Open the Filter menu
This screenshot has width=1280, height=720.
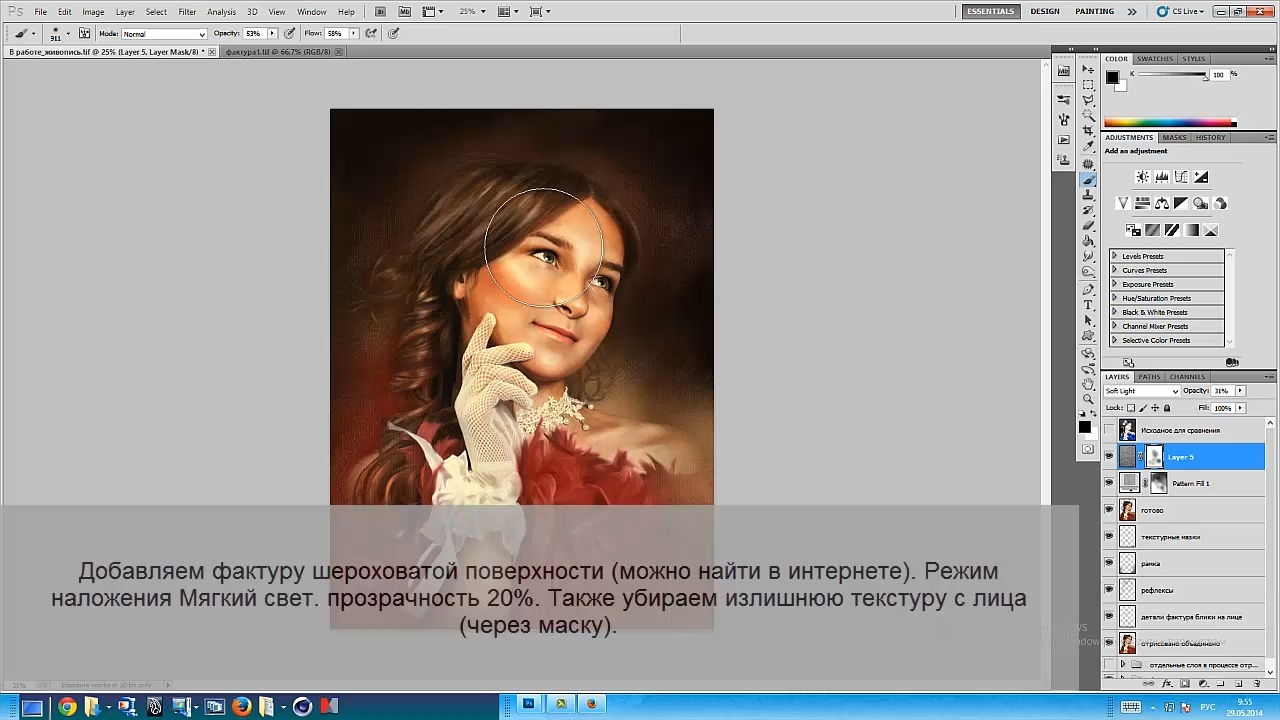pyautogui.click(x=187, y=12)
